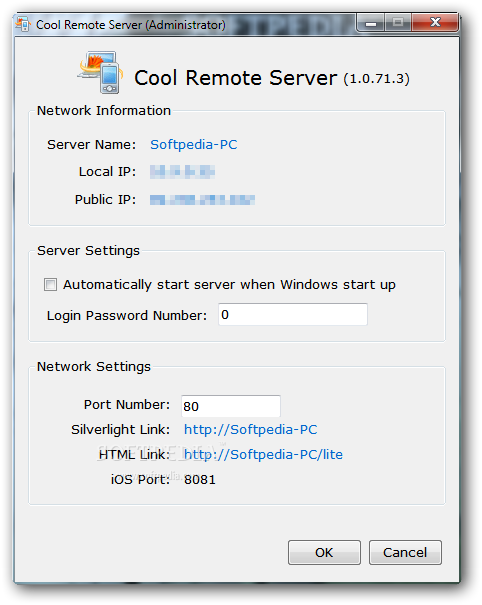This screenshot has height=605, width=482.
Task: Click the 'Silverlight Link:' label
Action: (x=120, y=429)
